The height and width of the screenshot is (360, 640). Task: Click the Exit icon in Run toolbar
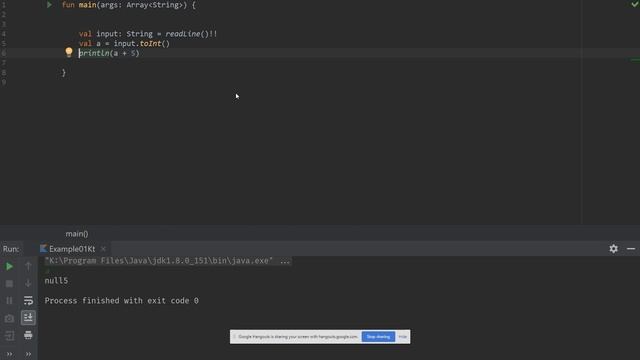[9, 336]
